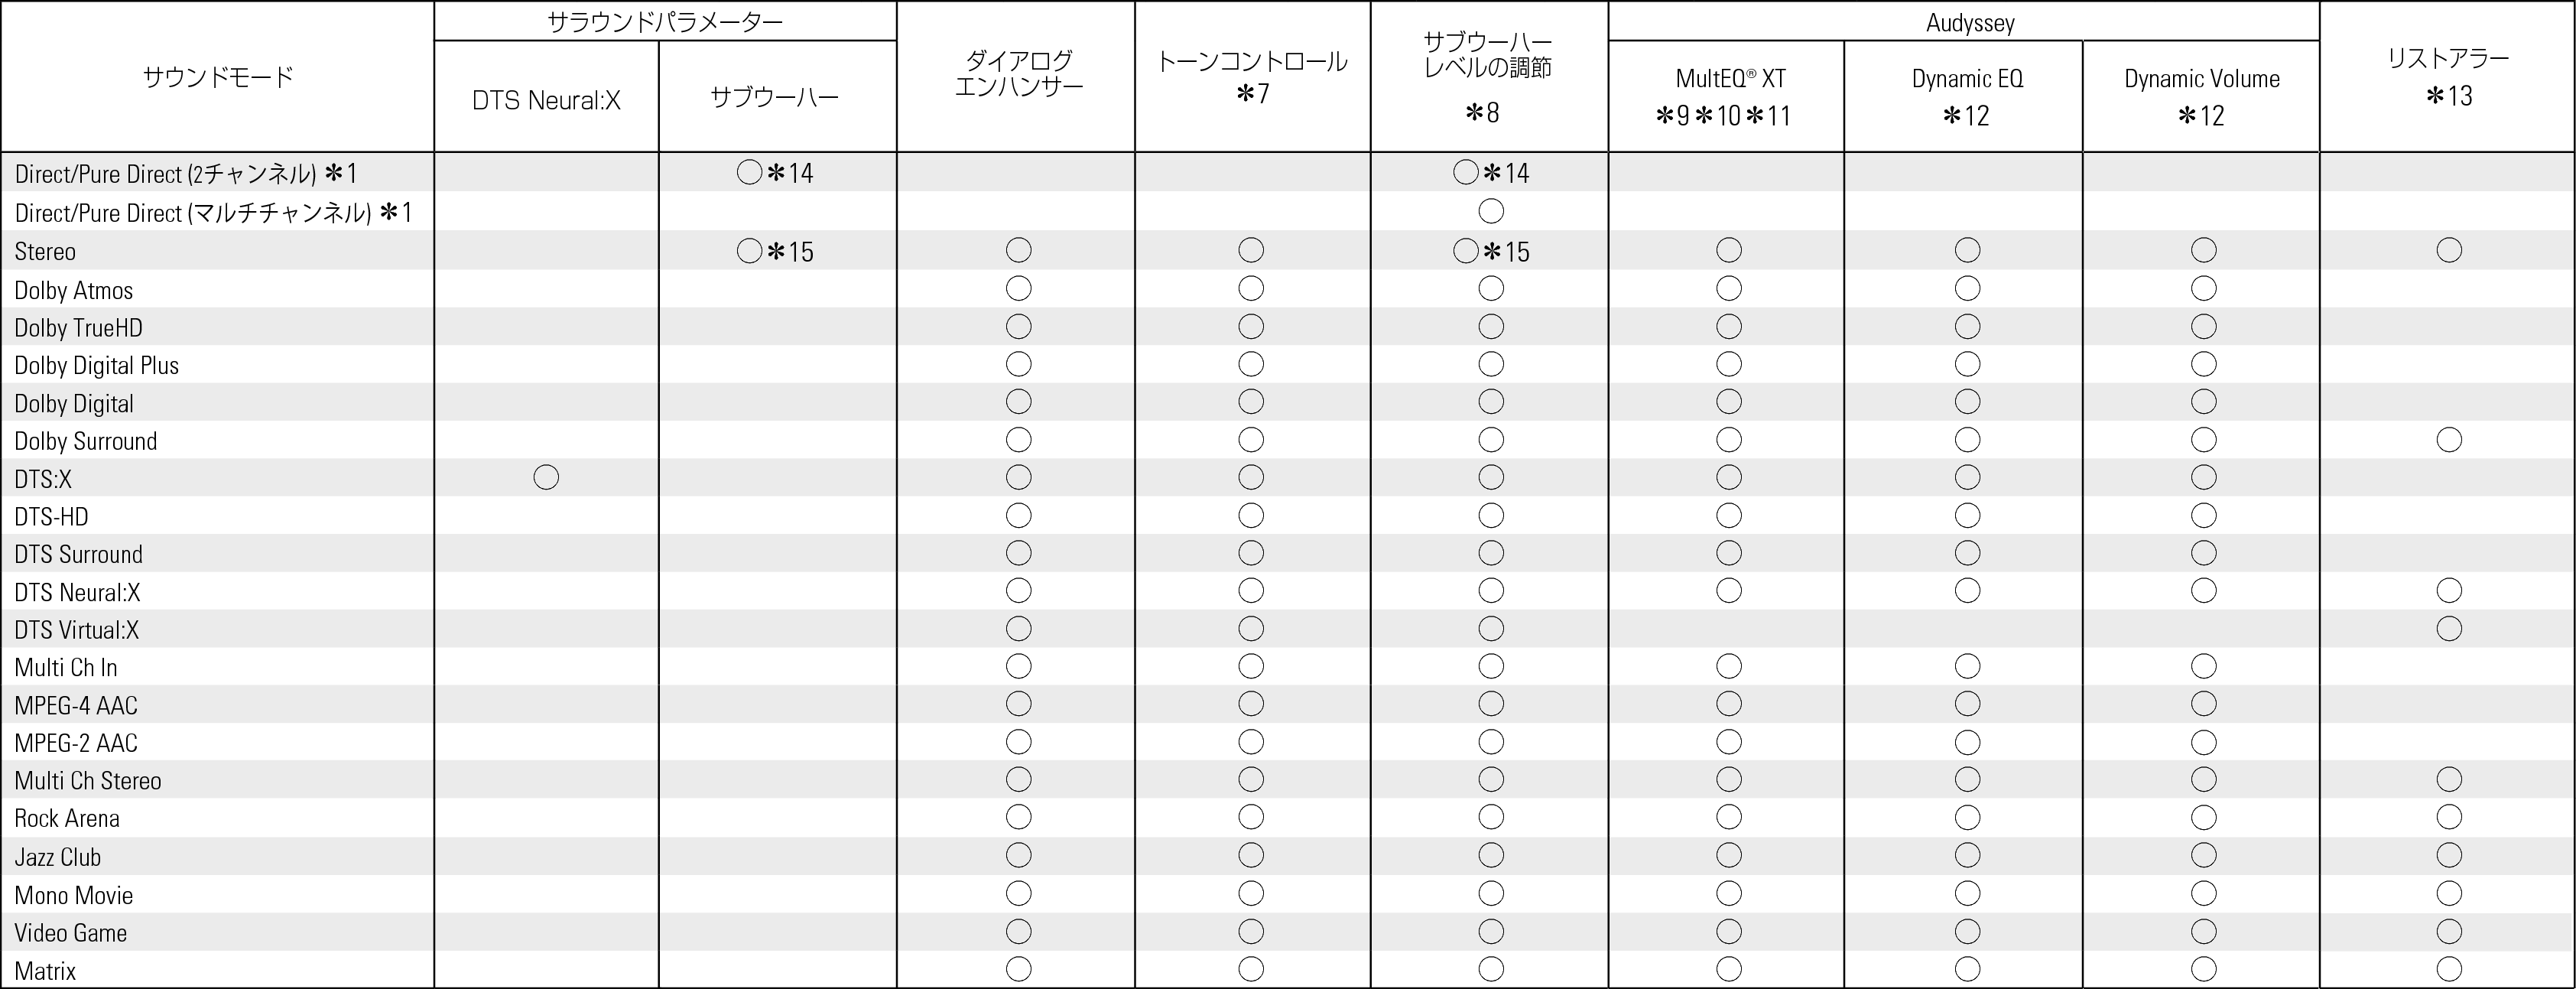Image resolution: width=2576 pixels, height=989 pixels.
Task: Click the Dolby Surround circle under リストアラー
Action: click(2449, 440)
